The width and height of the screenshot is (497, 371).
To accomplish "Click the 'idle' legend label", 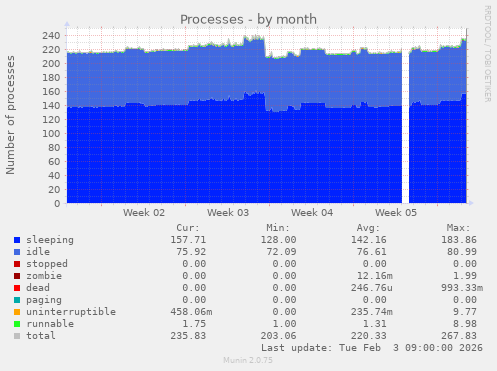I will [x=38, y=252].
